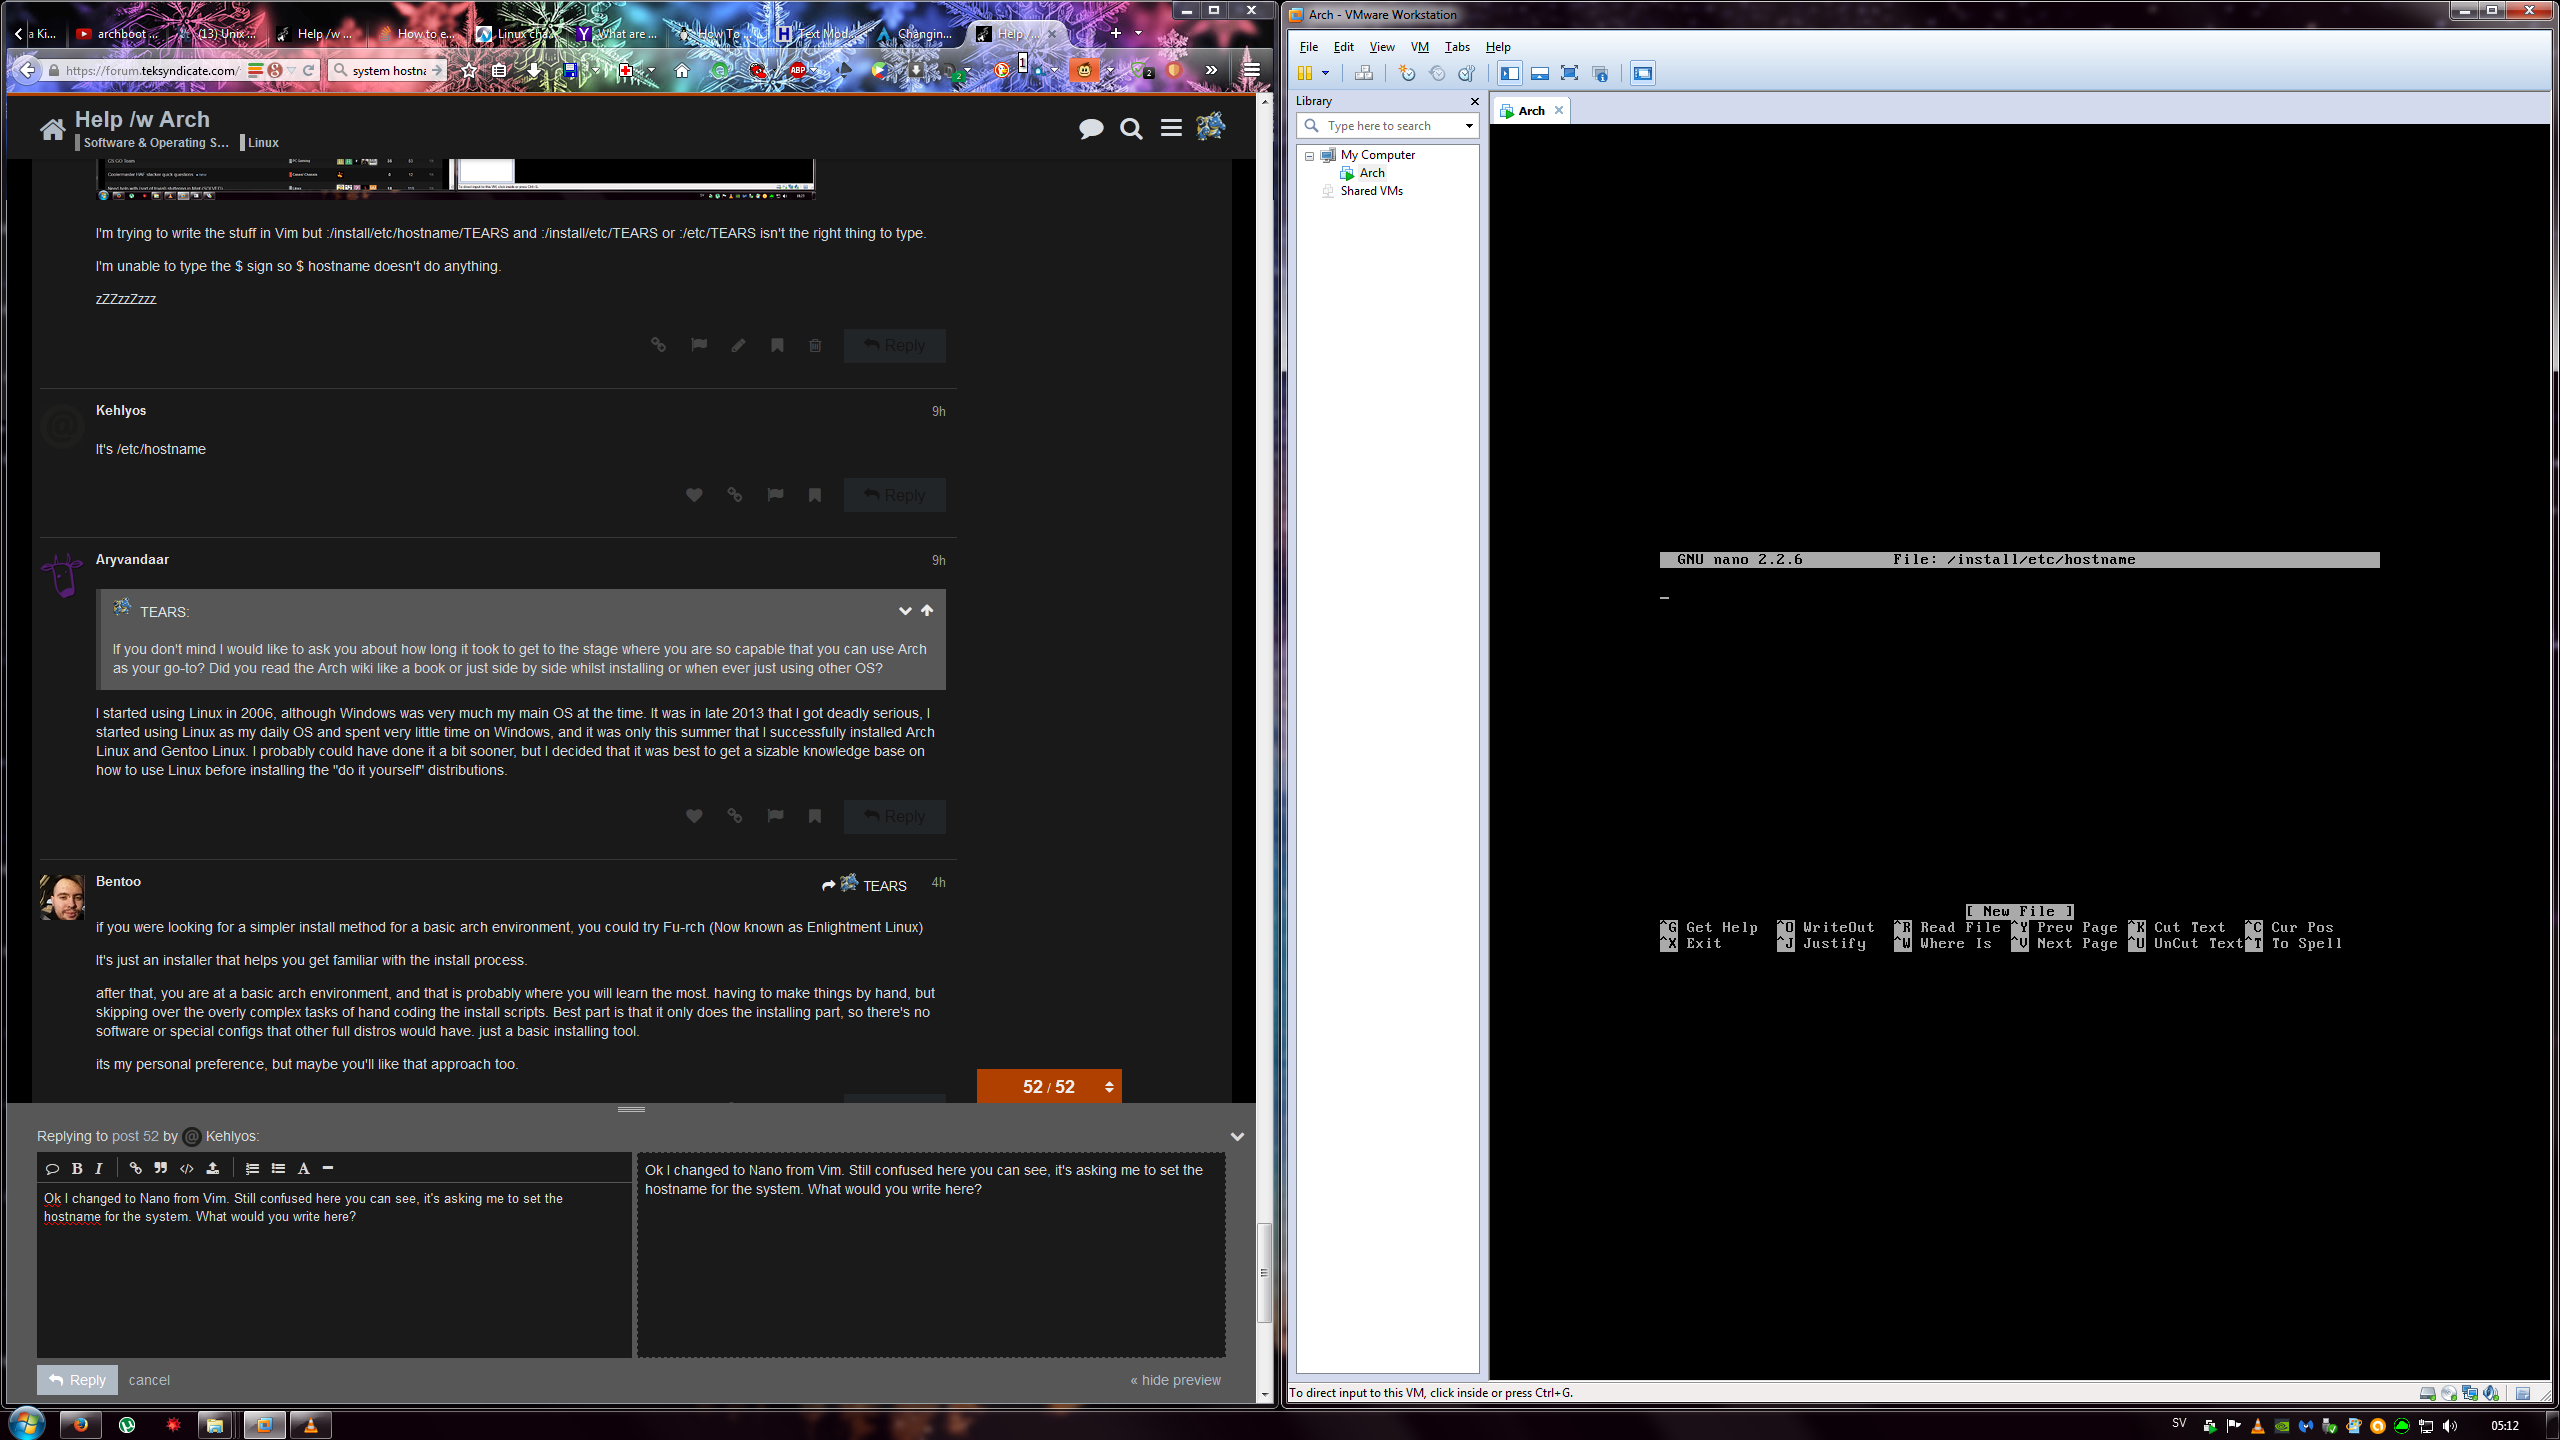The width and height of the screenshot is (2560, 1440).
Task: Send Ctrl+Alt+Del to the VM
Action: [1363, 73]
